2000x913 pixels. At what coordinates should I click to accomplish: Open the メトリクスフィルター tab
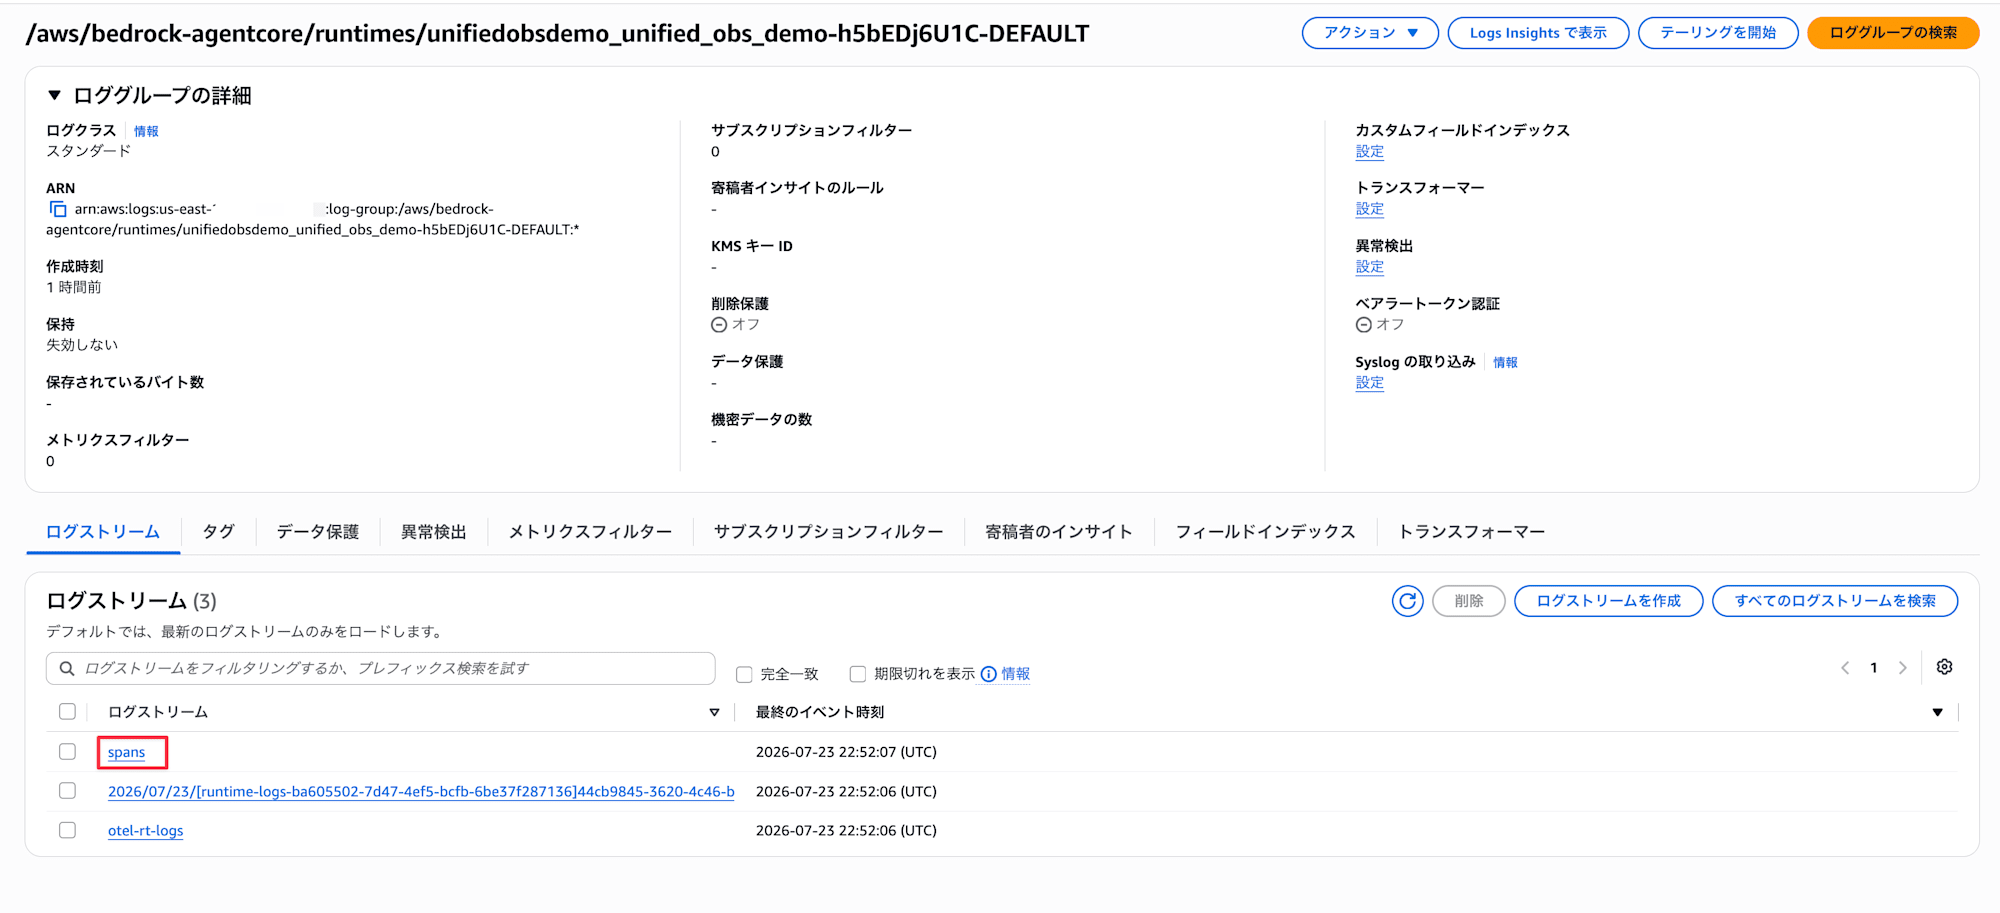point(590,532)
